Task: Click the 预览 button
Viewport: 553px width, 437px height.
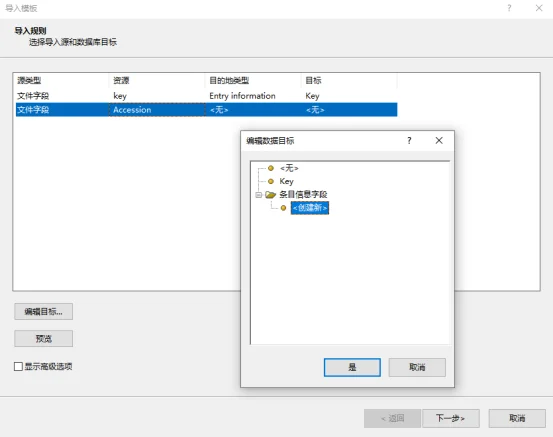Action: (44, 339)
